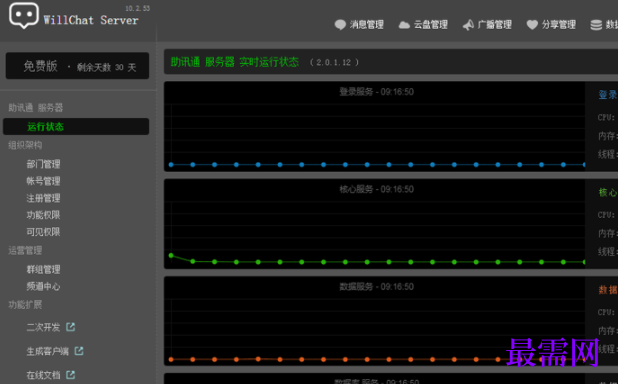Click the WillChat Server logo icon

point(24,15)
